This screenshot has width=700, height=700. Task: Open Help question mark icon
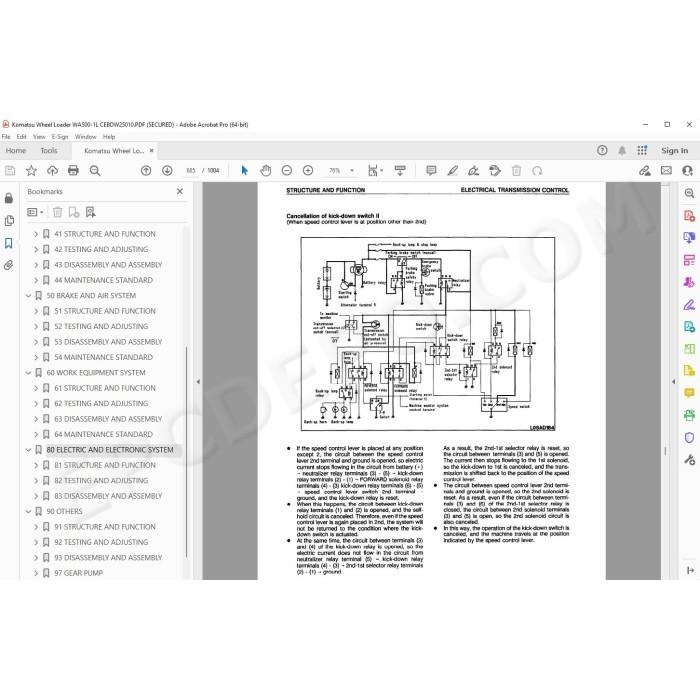coord(602,150)
